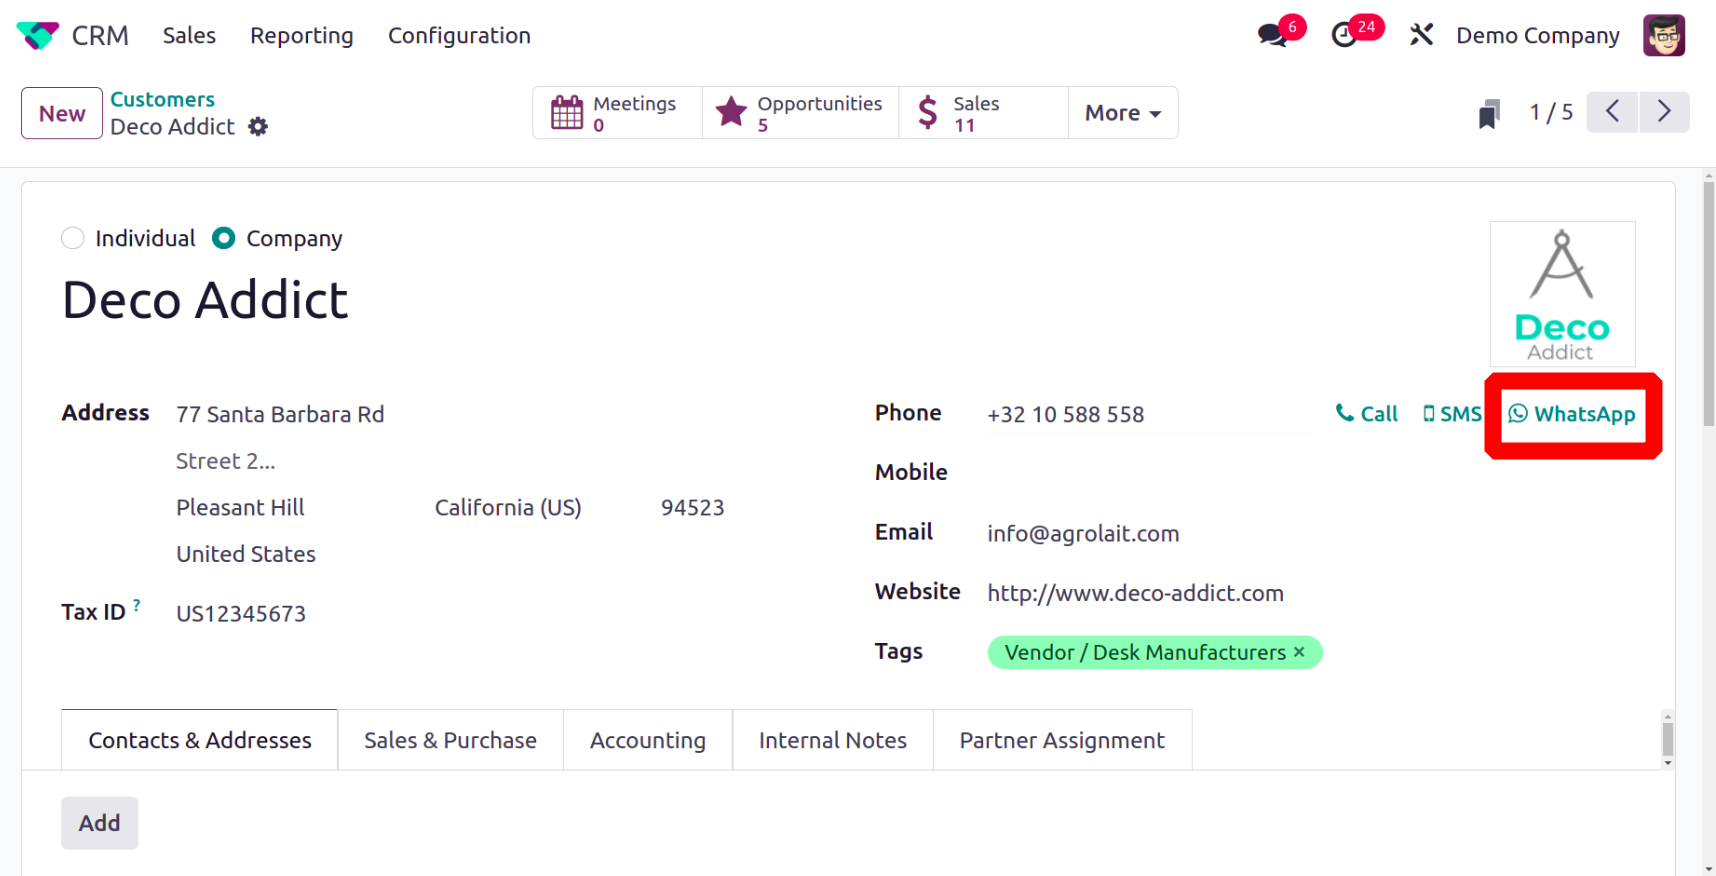Click the tab strip scroll-down arrow
Image resolution: width=1716 pixels, height=876 pixels.
1667,763
